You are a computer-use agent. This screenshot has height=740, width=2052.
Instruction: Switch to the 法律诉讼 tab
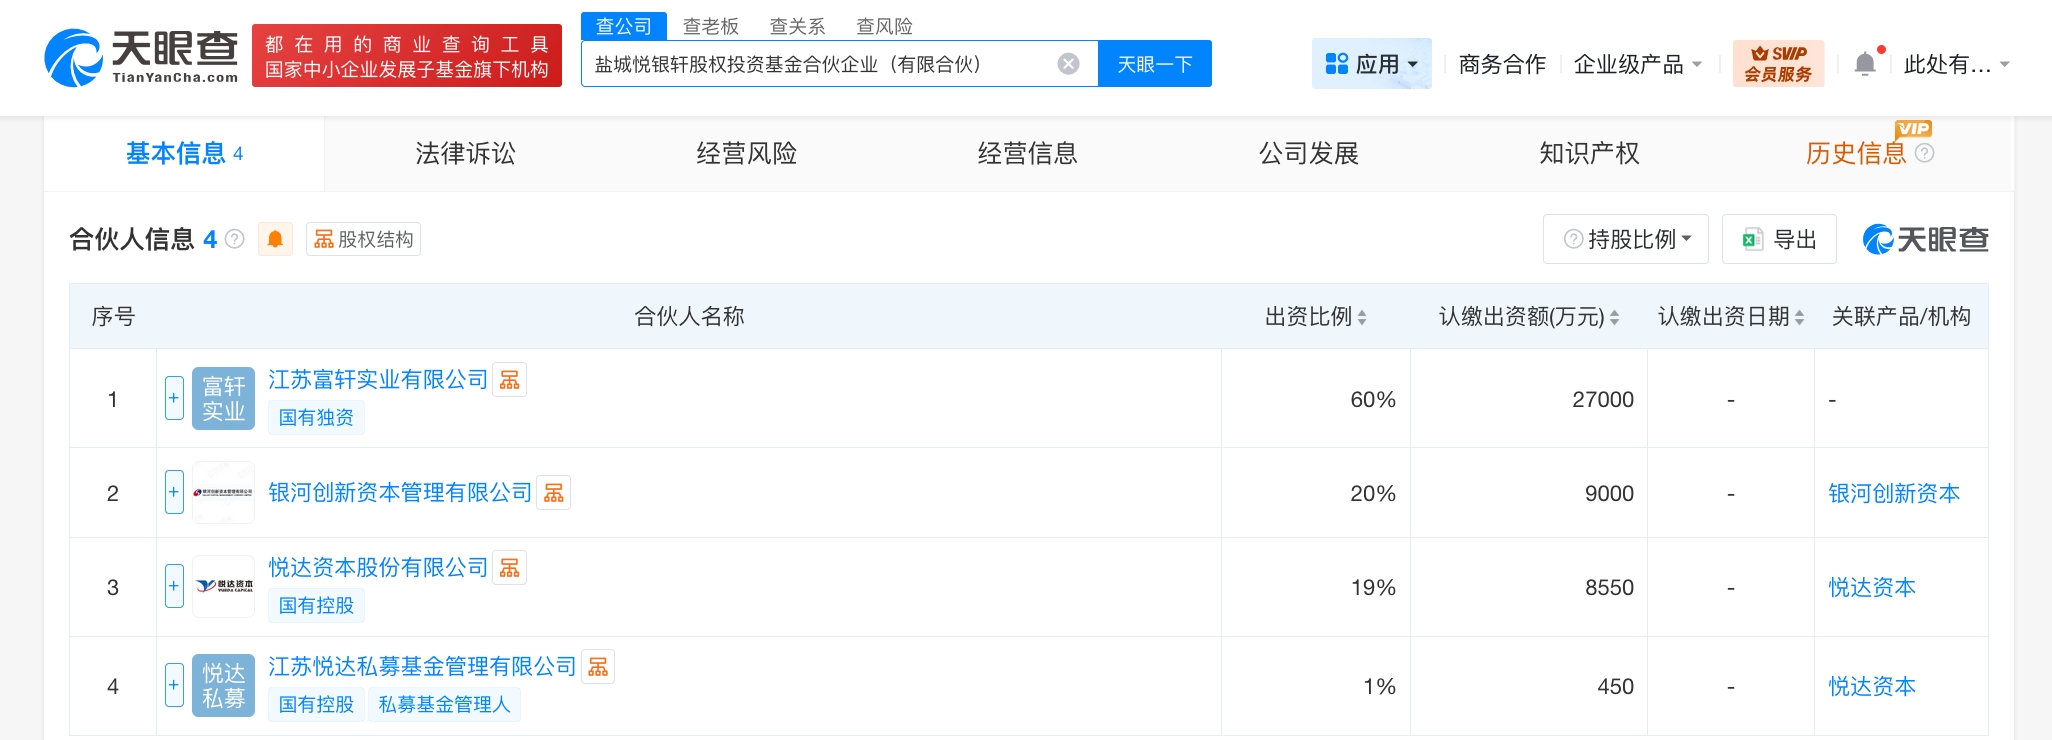[x=465, y=153]
